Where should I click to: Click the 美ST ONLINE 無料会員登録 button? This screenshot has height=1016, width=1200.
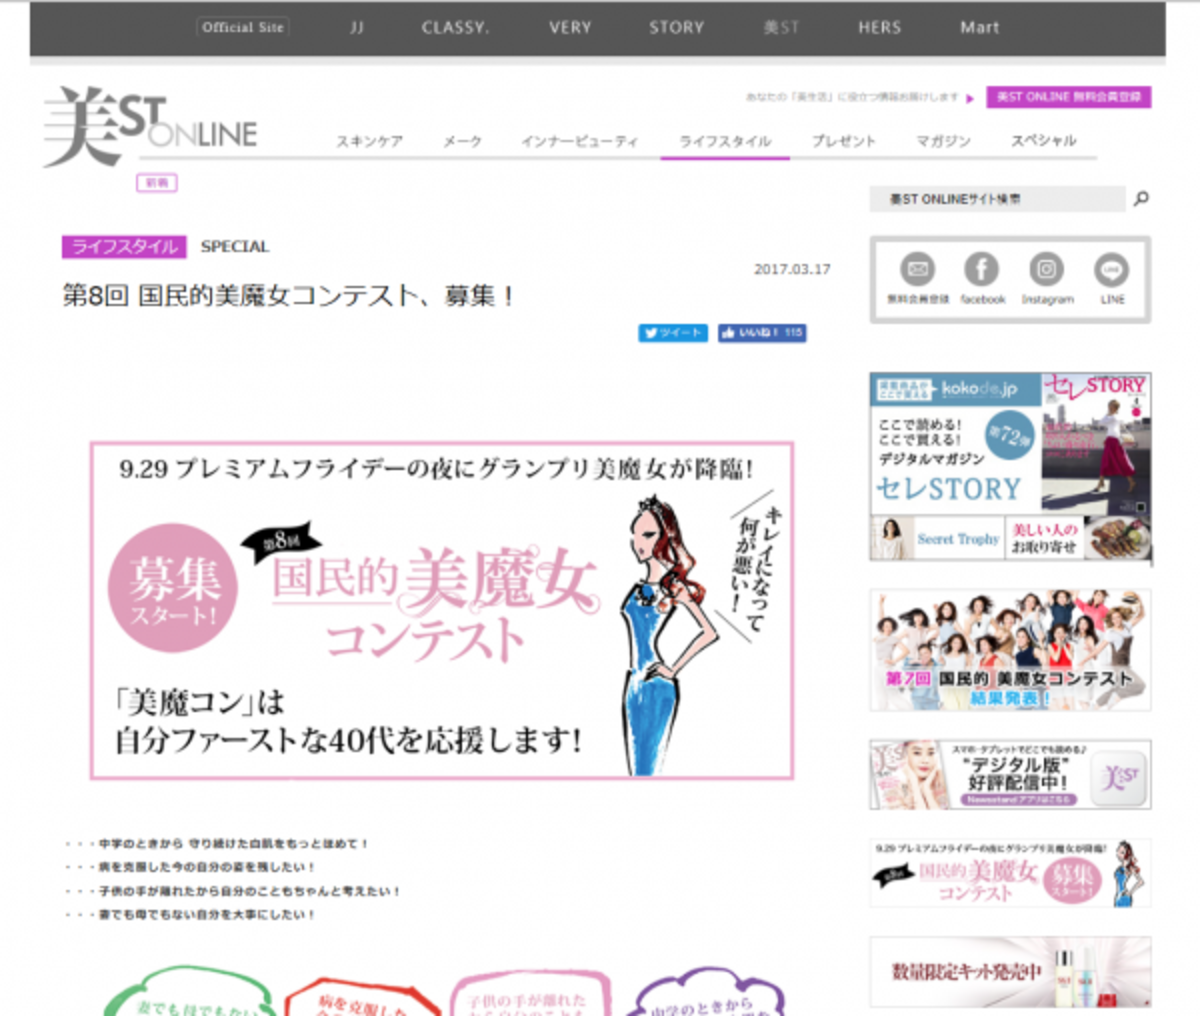click(x=1069, y=97)
